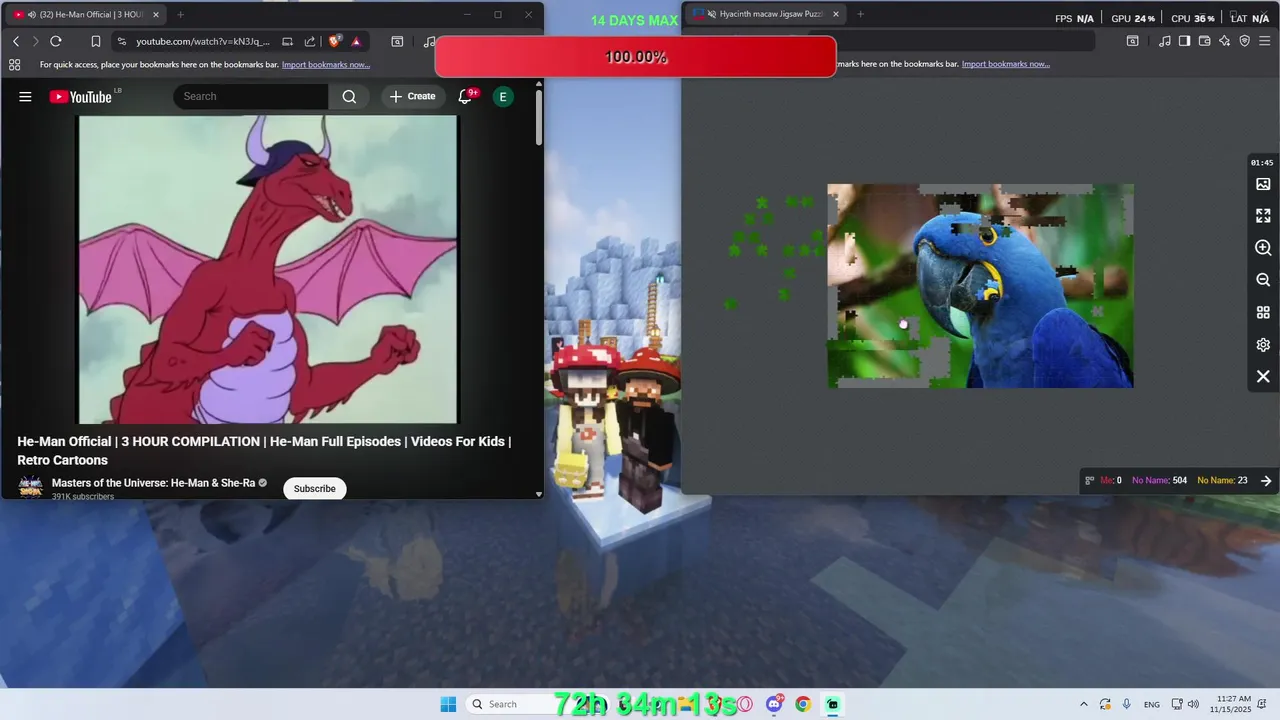
Task: Go back in the YouTube browser window
Action: [x=16, y=41]
